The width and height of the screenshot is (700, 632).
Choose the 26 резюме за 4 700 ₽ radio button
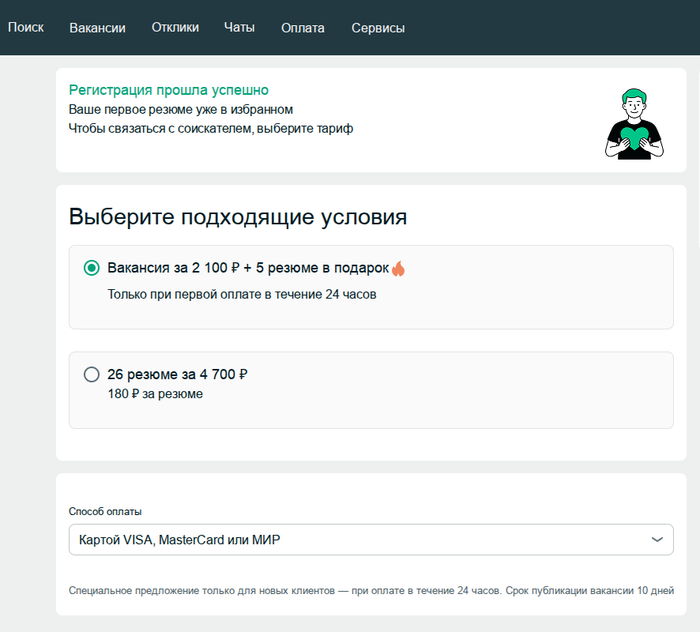click(x=92, y=375)
